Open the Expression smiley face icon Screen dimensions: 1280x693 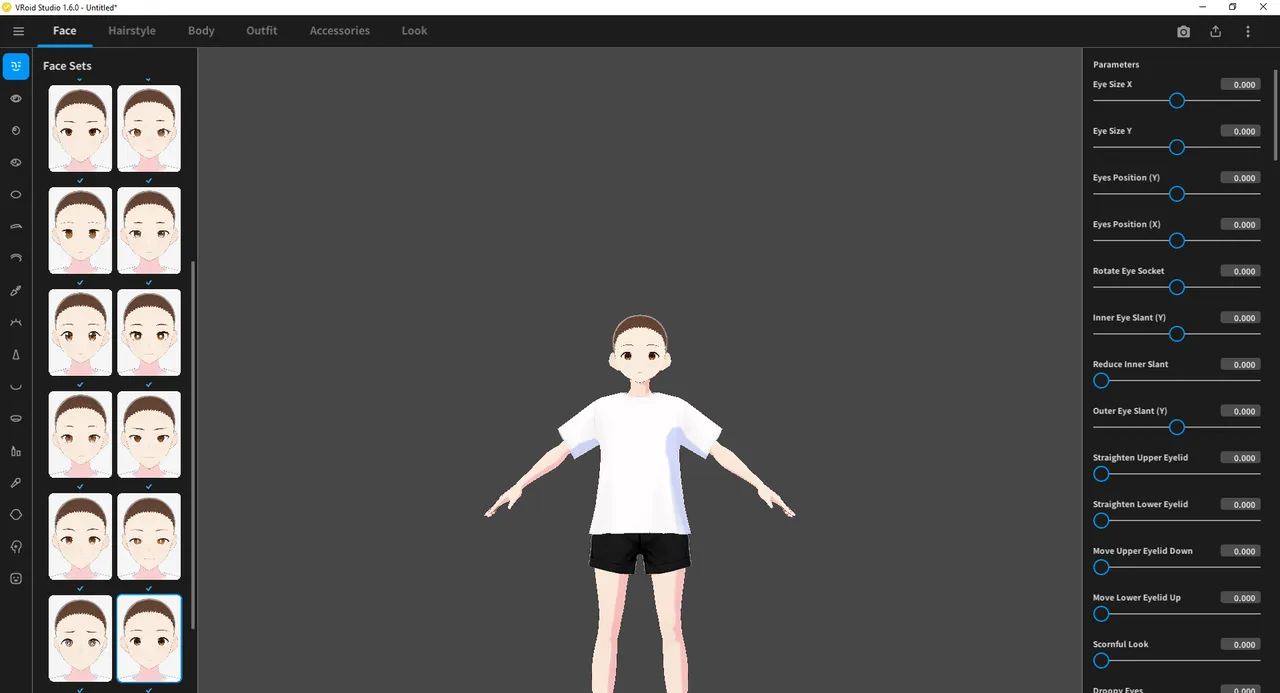click(16, 579)
